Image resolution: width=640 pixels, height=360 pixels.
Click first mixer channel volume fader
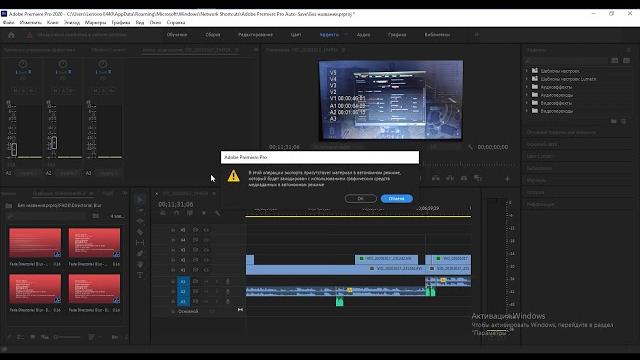[x=14, y=149]
